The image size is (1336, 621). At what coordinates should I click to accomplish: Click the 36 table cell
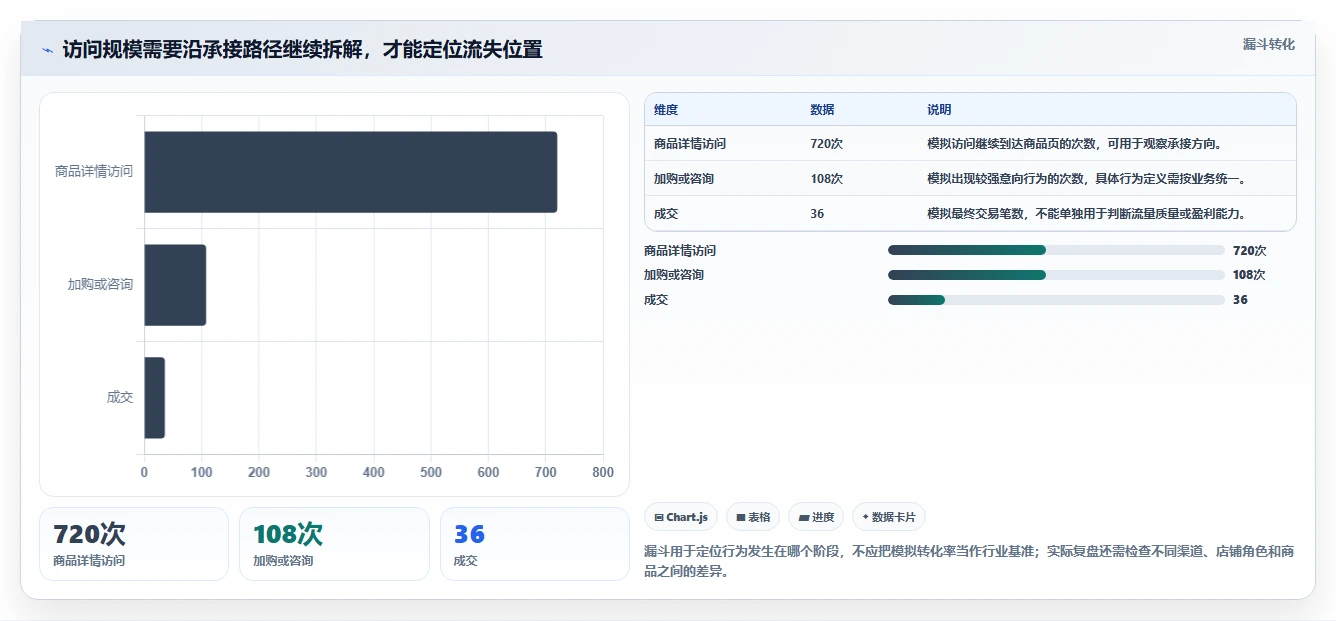click(817, 214)
